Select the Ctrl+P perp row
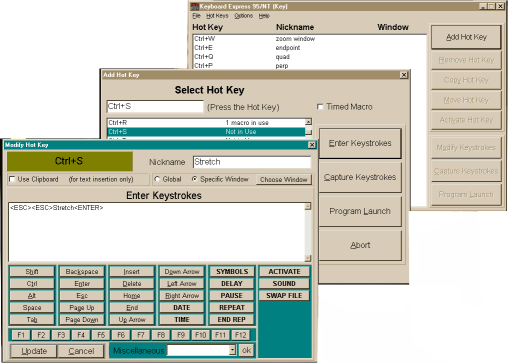 pos(309,65)
